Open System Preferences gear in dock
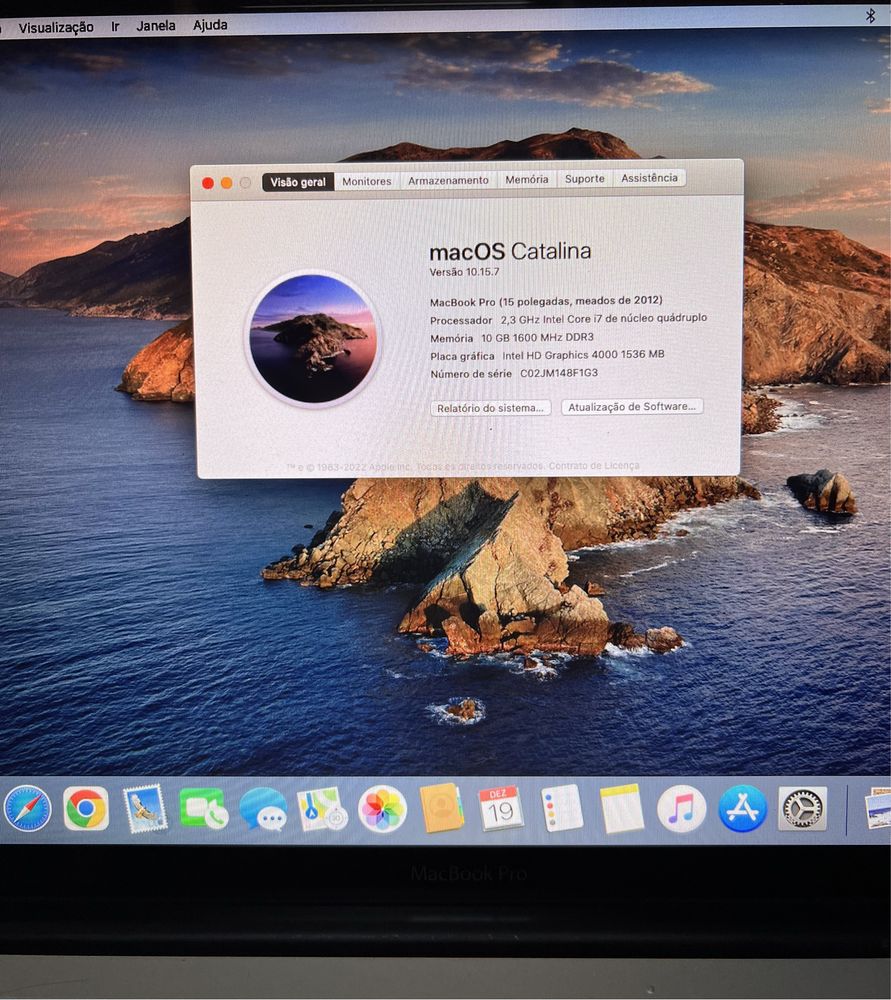Image resolution: width=891 pixels, height=1000 pixels. click(x=802, y=809)
